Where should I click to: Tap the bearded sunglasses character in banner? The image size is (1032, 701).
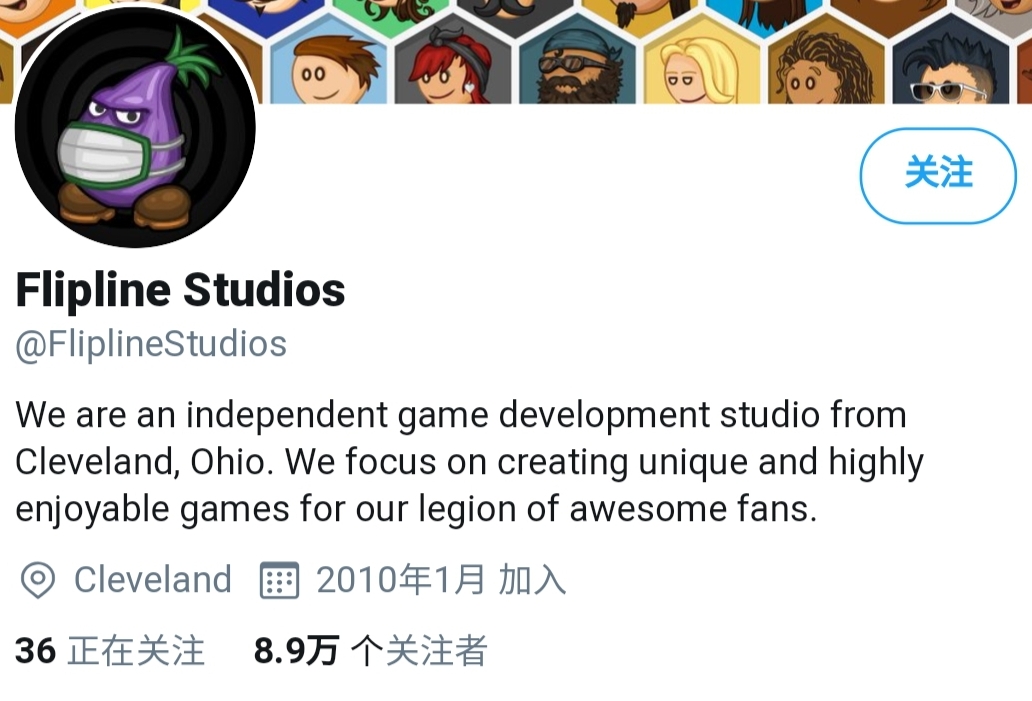[577, 63]
